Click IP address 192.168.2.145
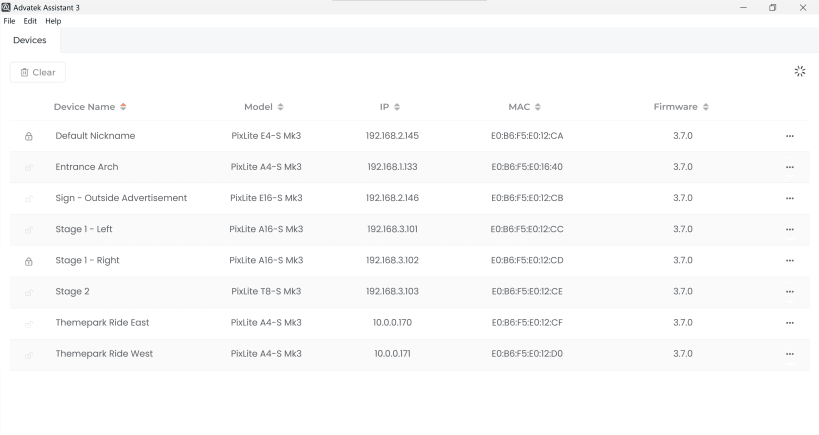Viewport: 819px width, 435px height. pos(392,136)
